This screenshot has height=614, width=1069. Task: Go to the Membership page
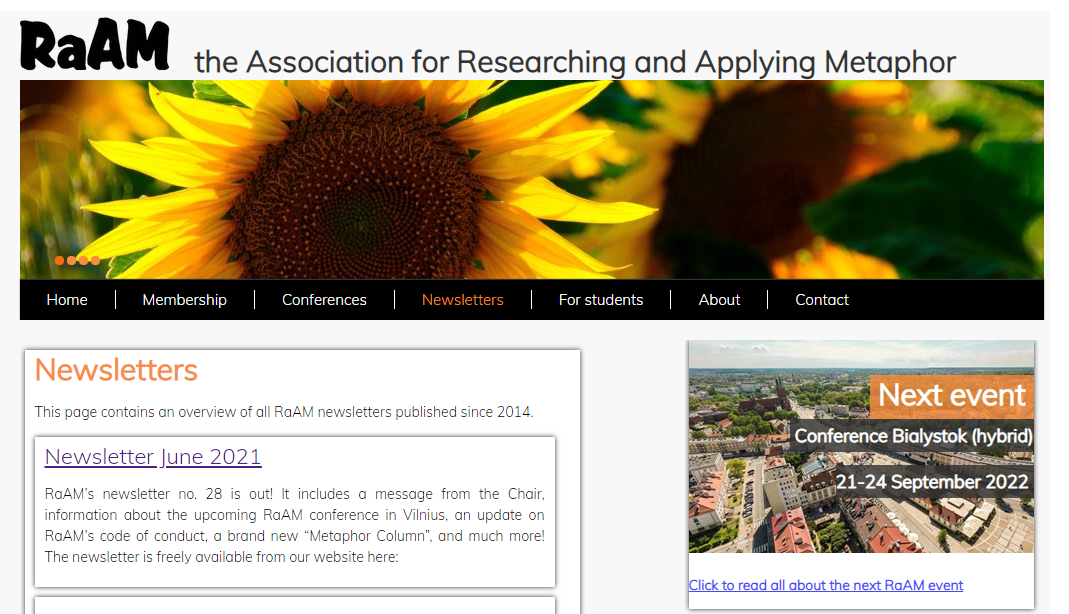(x=185, y=300)
